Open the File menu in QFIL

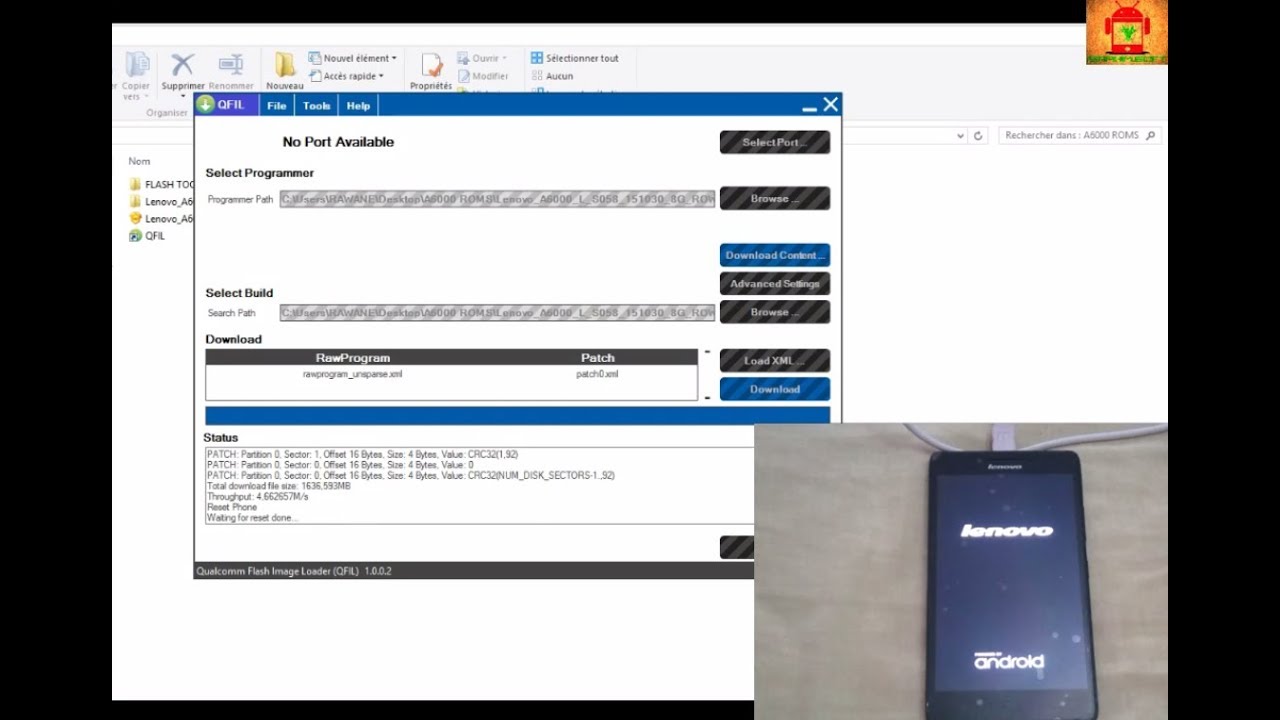tap(276, 106)
